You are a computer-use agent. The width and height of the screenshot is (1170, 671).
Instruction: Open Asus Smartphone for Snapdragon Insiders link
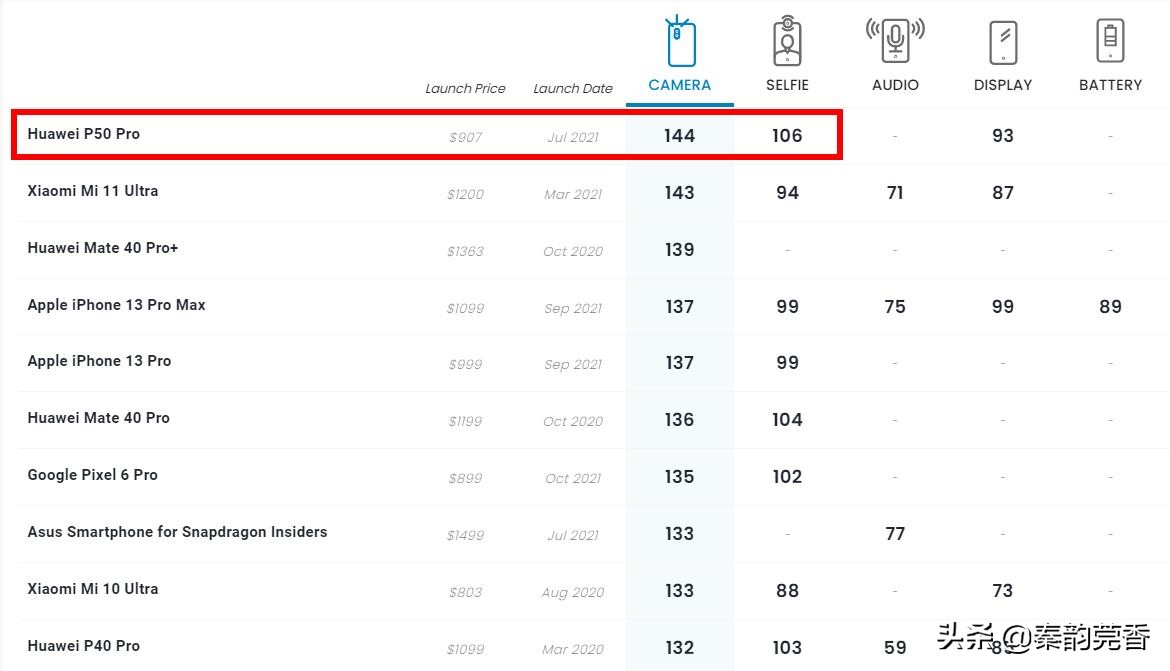point(178,532)
